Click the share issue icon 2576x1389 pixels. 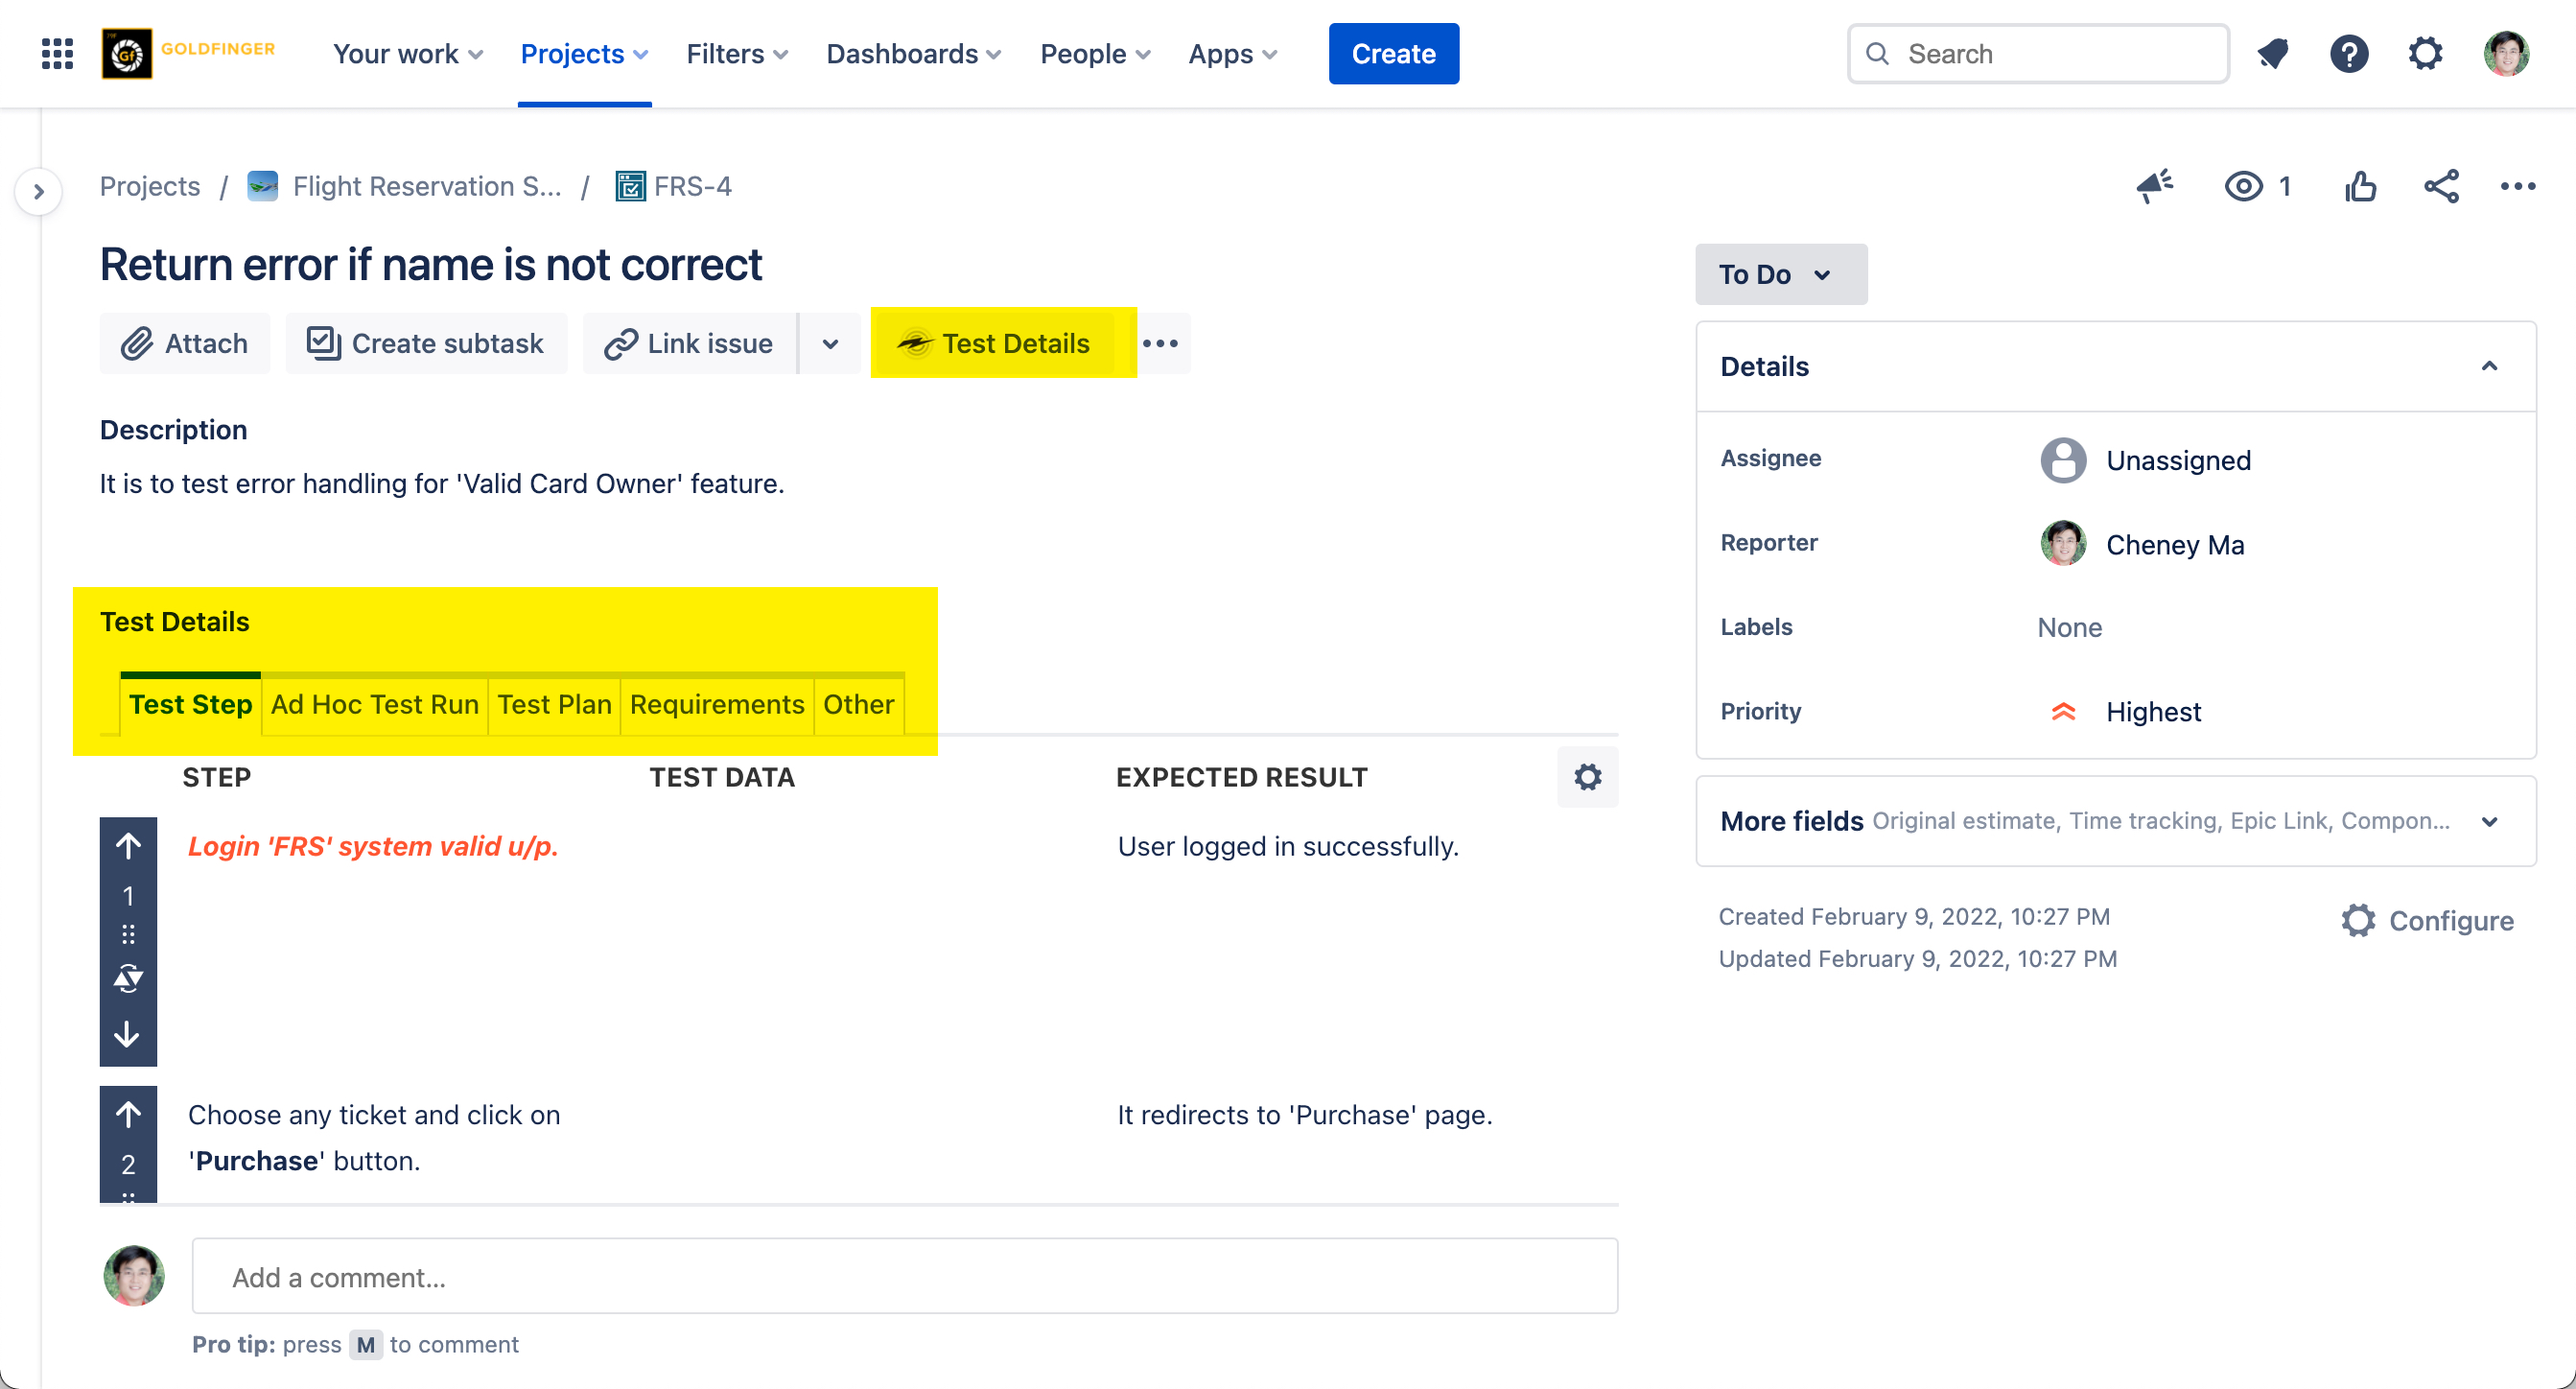(x=2441, y=186)
